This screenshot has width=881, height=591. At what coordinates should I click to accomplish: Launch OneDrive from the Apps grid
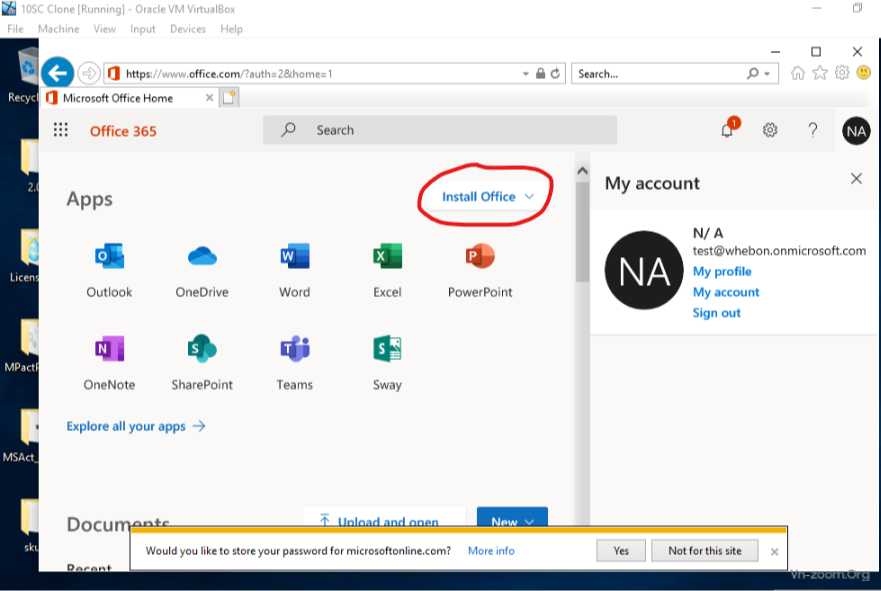(202, 258)
